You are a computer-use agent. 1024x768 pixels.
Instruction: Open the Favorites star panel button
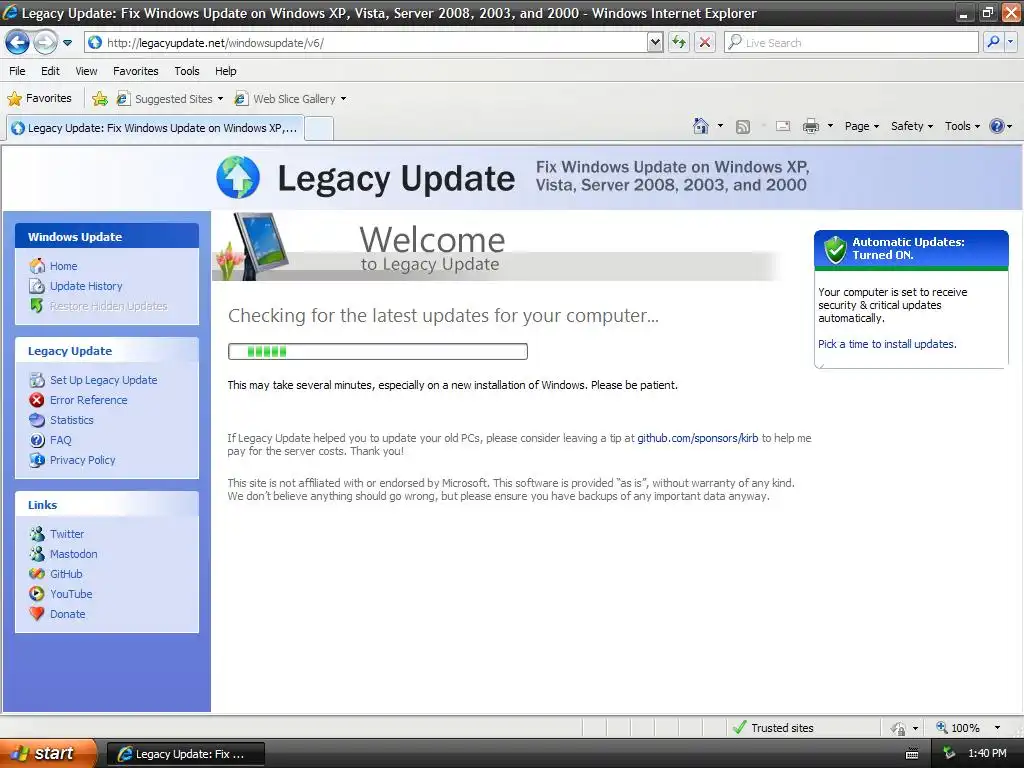[39, 99]
